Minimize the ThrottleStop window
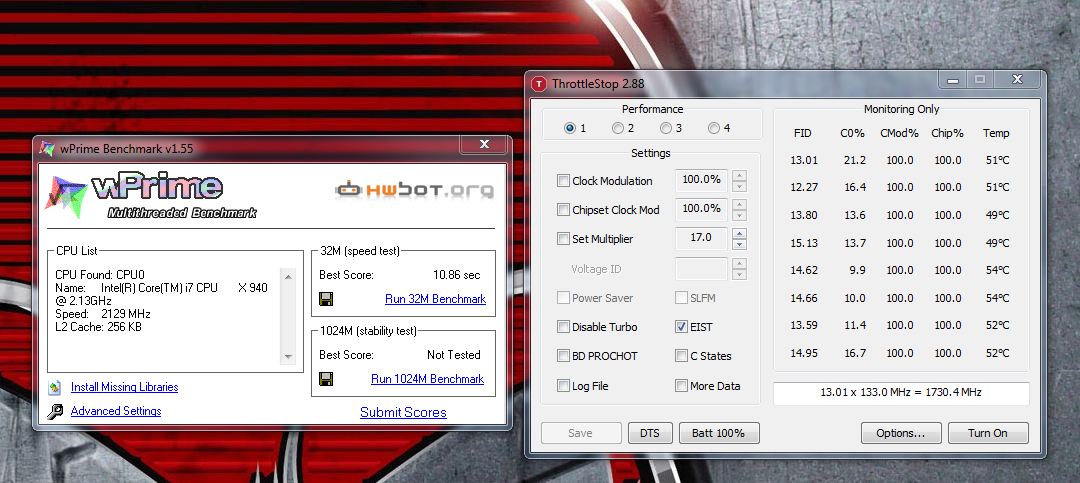Screen dimensions: 1080x483 [953, 80]
